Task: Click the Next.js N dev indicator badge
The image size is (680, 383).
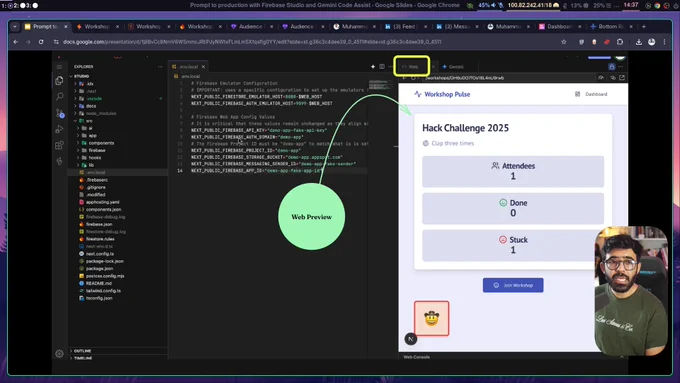Action: [411, 339]
